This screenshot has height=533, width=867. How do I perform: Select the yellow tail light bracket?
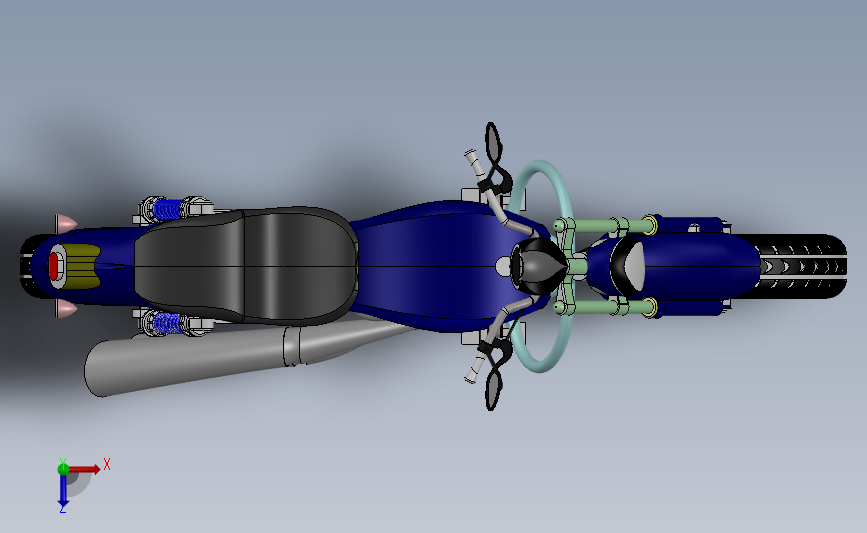click(x=83, y=266)
